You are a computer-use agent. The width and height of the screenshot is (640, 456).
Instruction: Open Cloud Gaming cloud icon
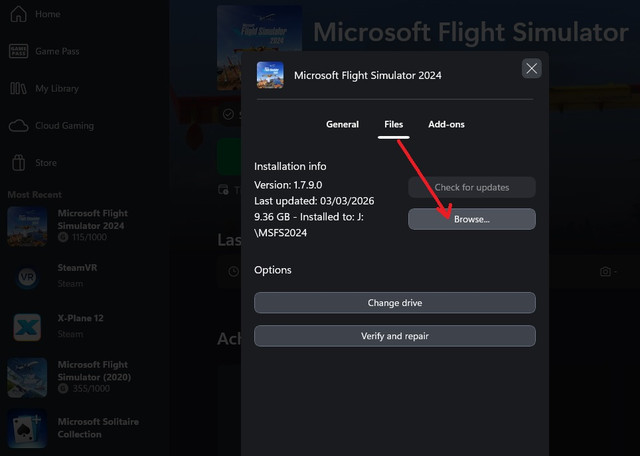(18, 126)
